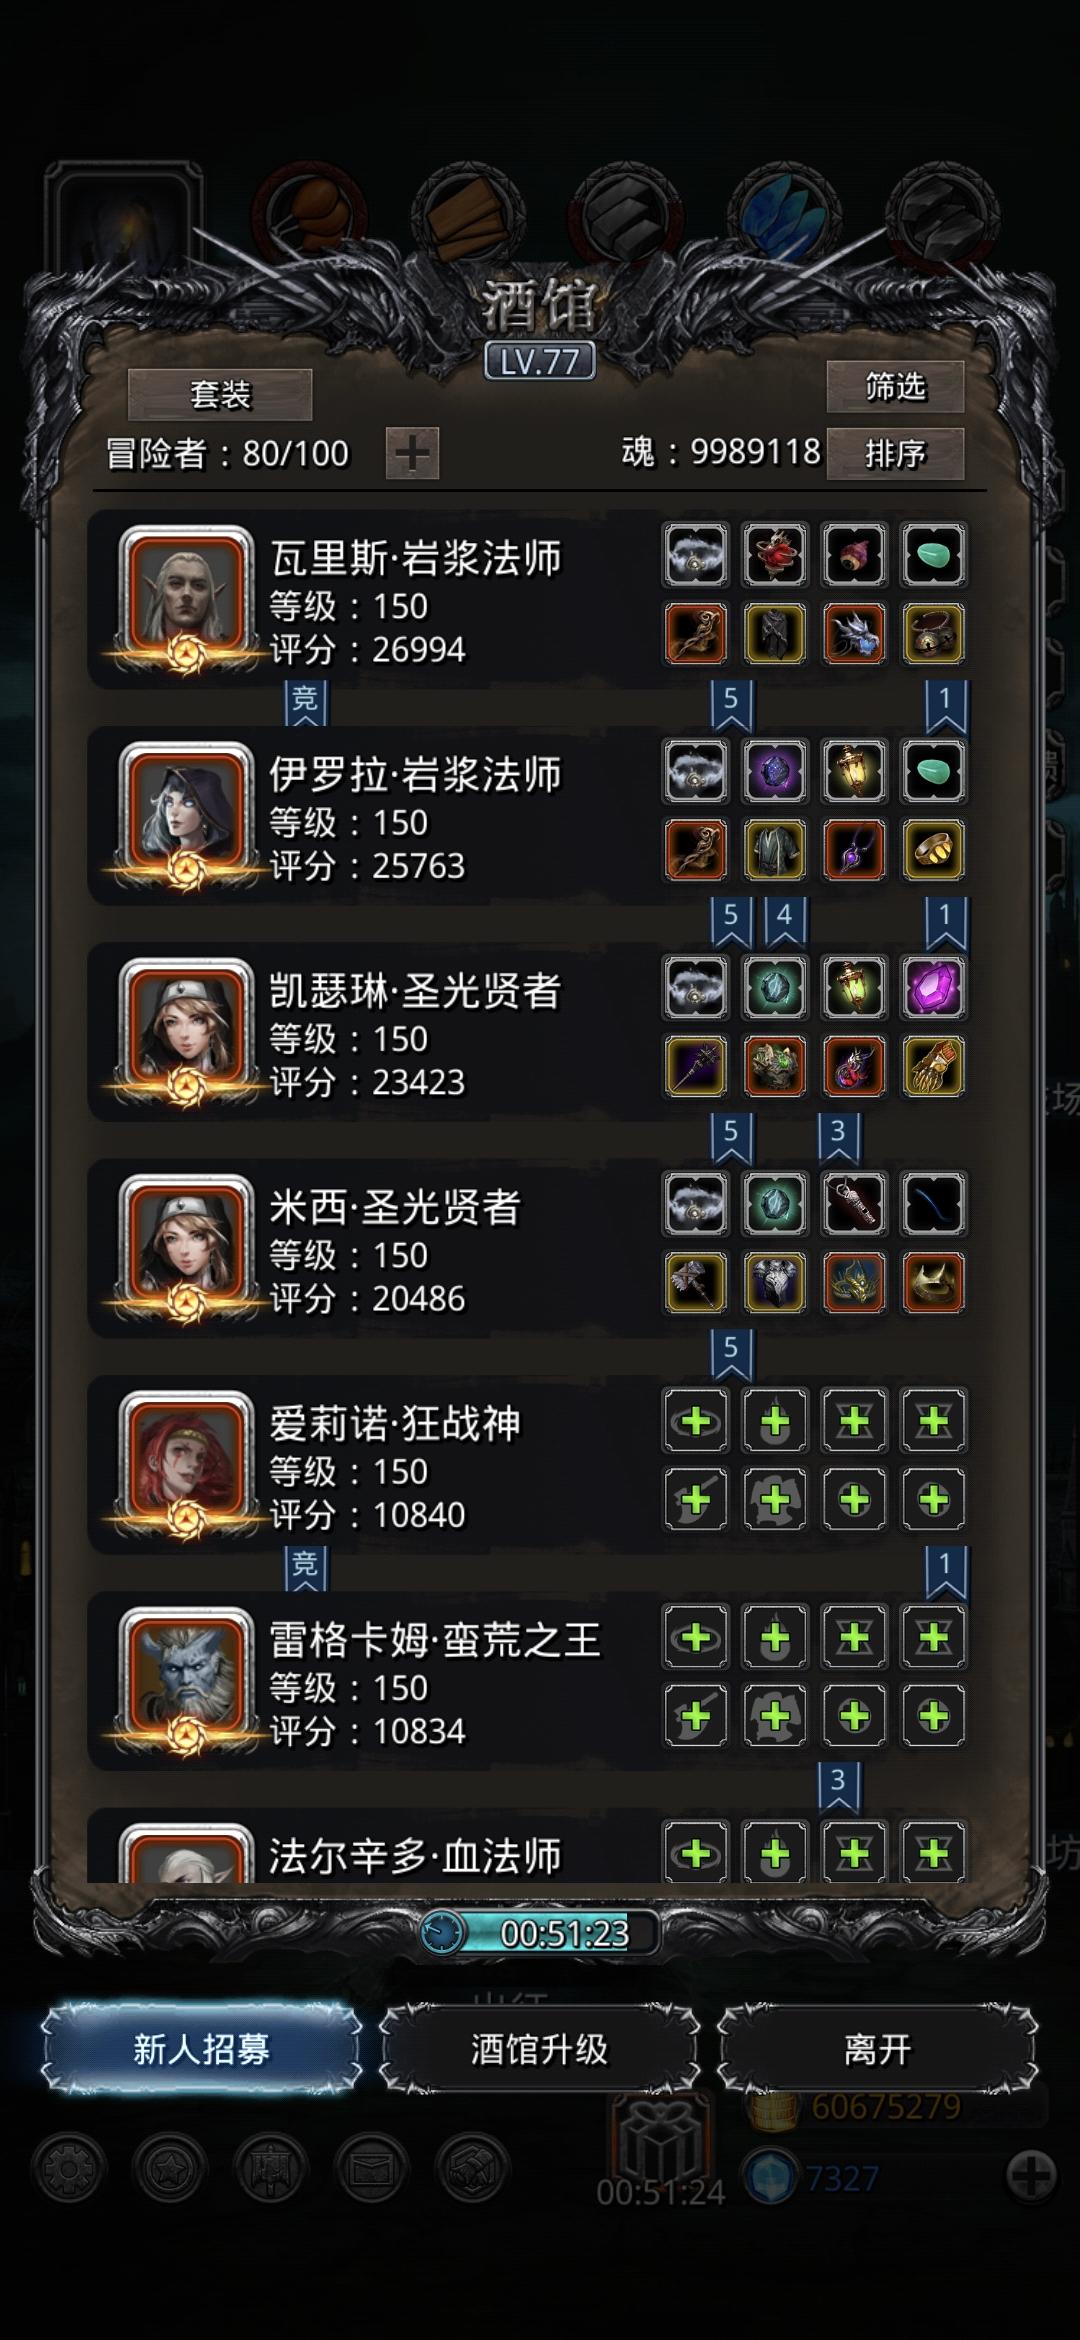Click the 离开 leave button
Viewport: 1080px width, 2340px height.
point(877,2049)
